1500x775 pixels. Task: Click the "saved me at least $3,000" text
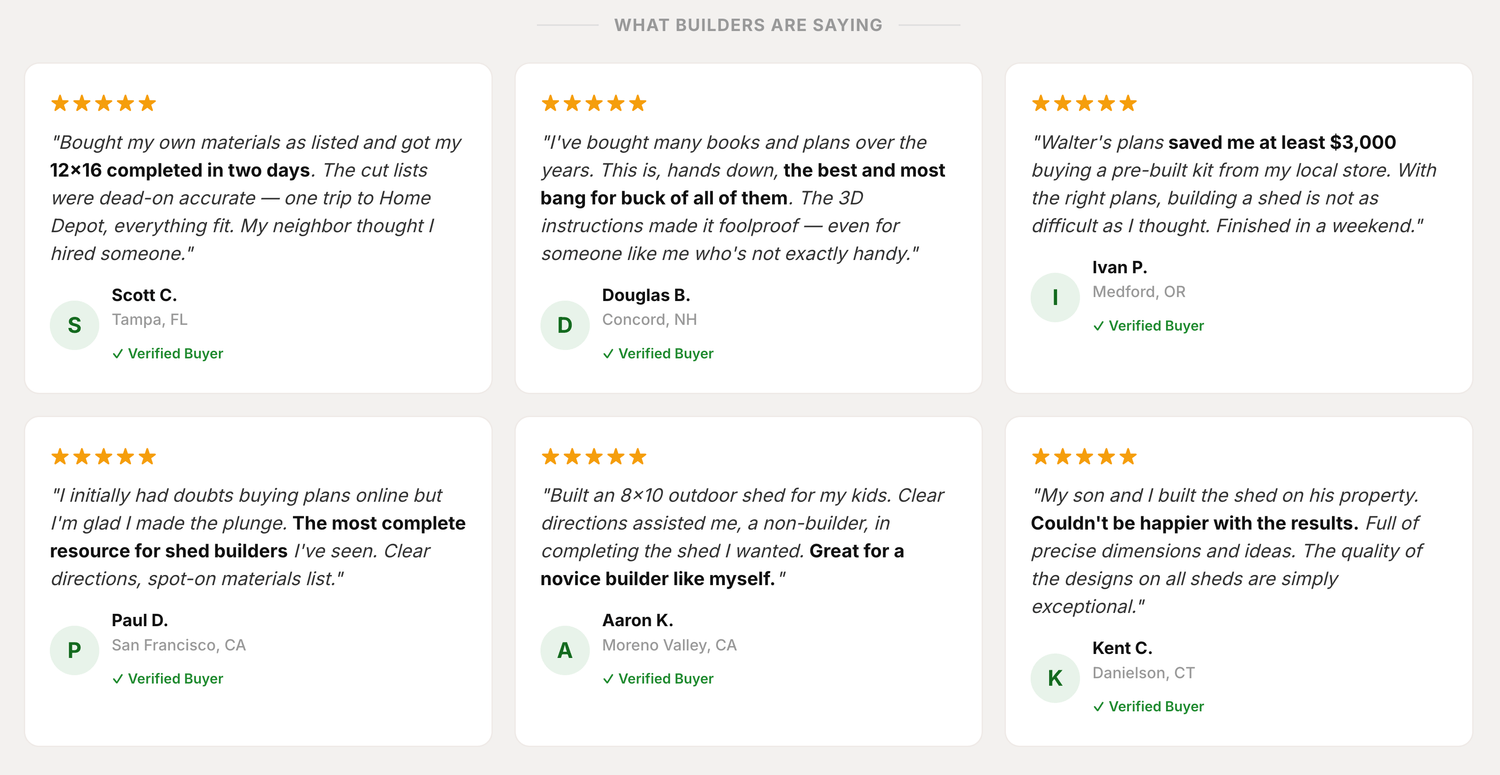[x=1282, y=143]
